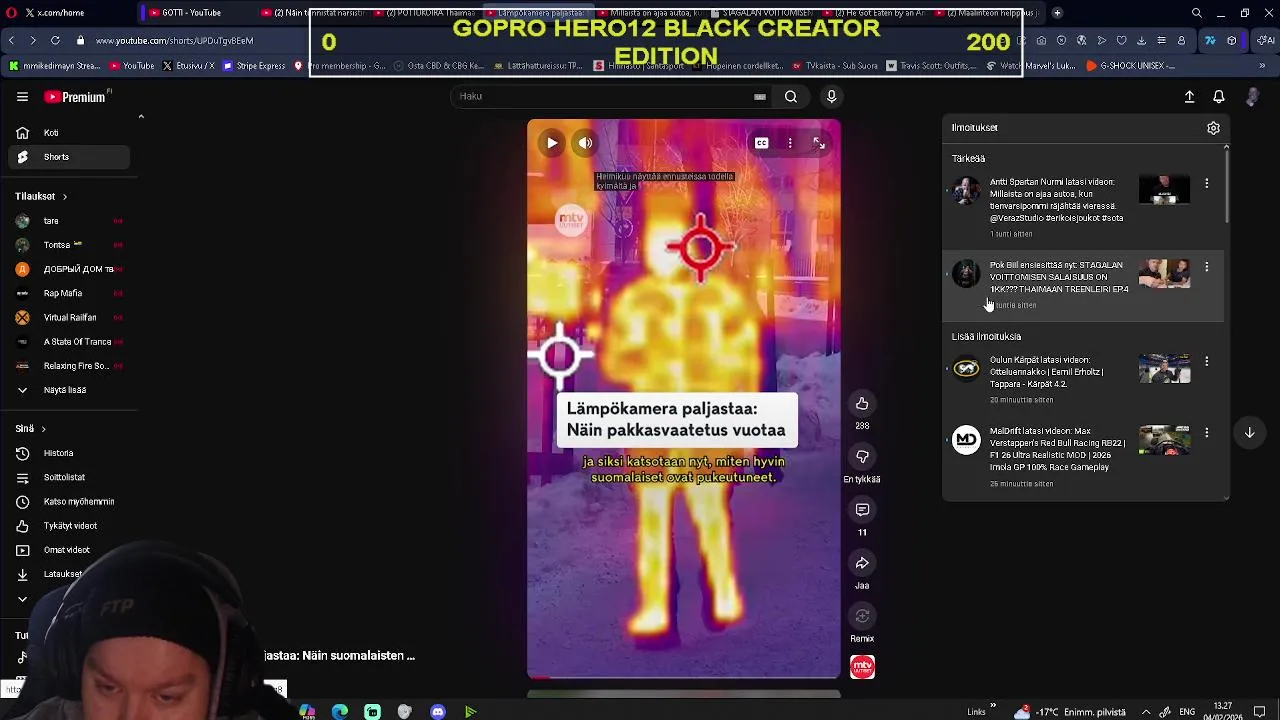The width and height of the screenshot is (1280, 720).
Task: Click the taskbar clock showing 13.27
Action: (x=1222, y=711)
